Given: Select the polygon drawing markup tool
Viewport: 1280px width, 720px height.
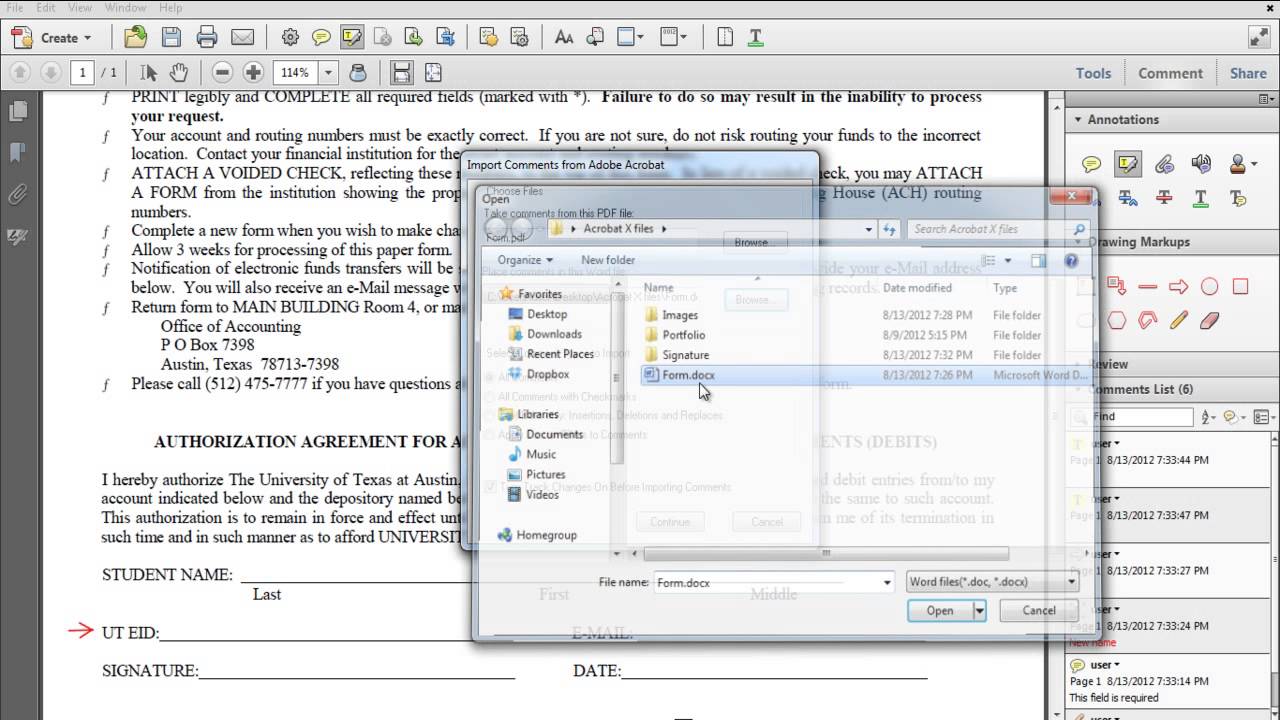Looking at the screenshot, I should click(1116, 321).
